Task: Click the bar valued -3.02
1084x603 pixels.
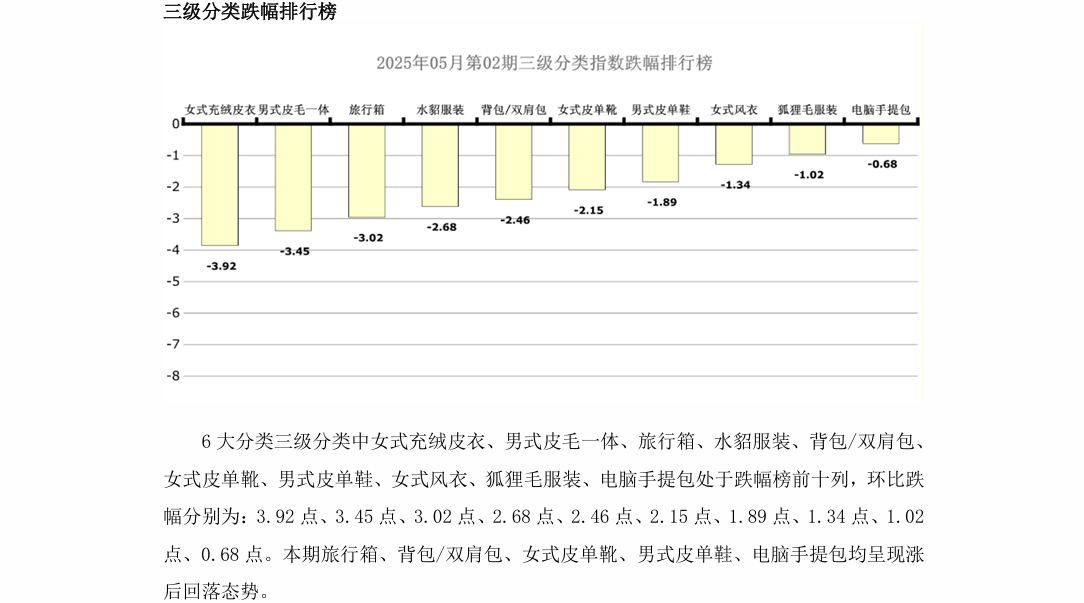Action: [x=366, y=171]
